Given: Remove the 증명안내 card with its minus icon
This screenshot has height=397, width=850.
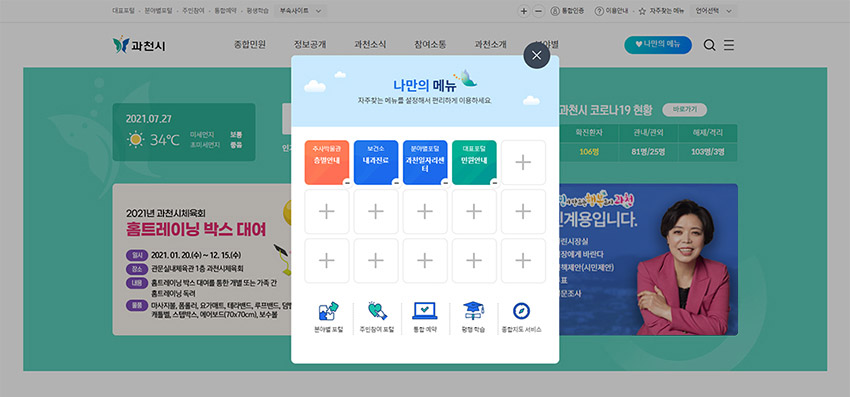Looking at the screenshot, I should tap(346, 183).
